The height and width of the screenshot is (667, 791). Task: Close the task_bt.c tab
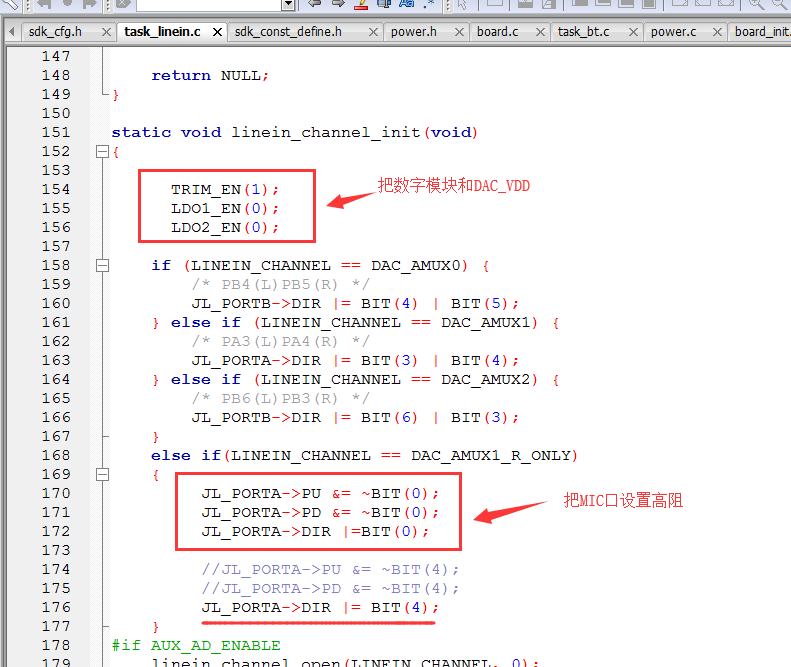pyautogui.click(x=633, y=32)
